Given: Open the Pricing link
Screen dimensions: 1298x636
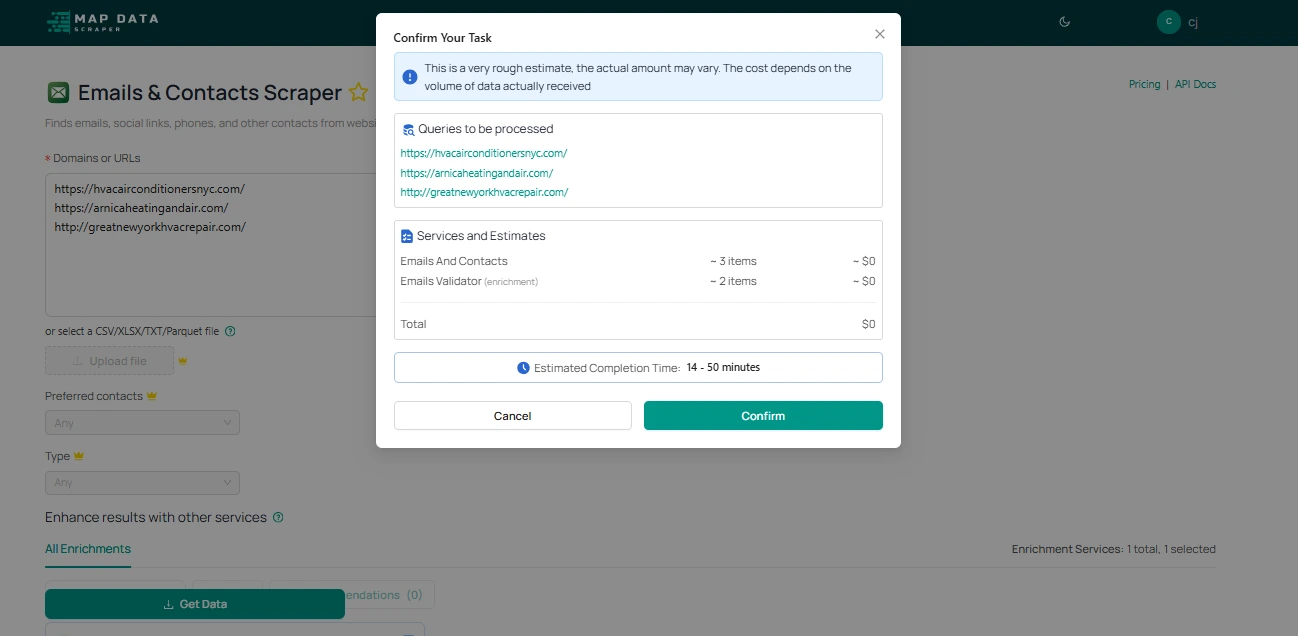Looking at the screenshot, I should (x=1144, y=85).
